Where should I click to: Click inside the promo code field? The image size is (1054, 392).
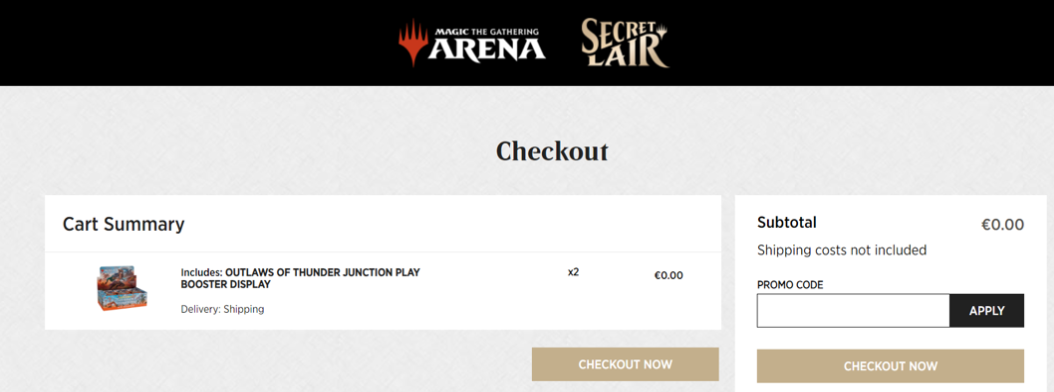[853, 311]
